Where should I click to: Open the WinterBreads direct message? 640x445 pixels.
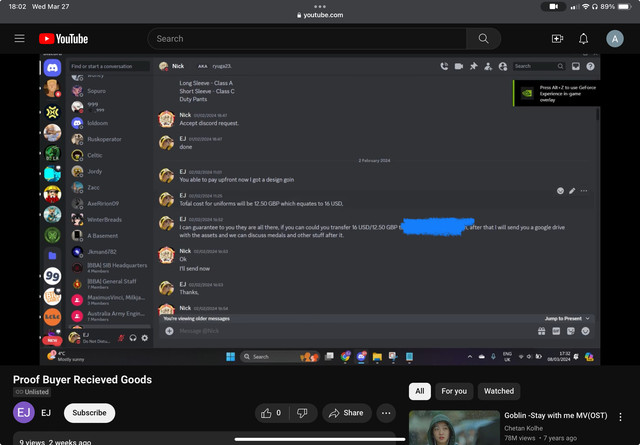(109, 220)
